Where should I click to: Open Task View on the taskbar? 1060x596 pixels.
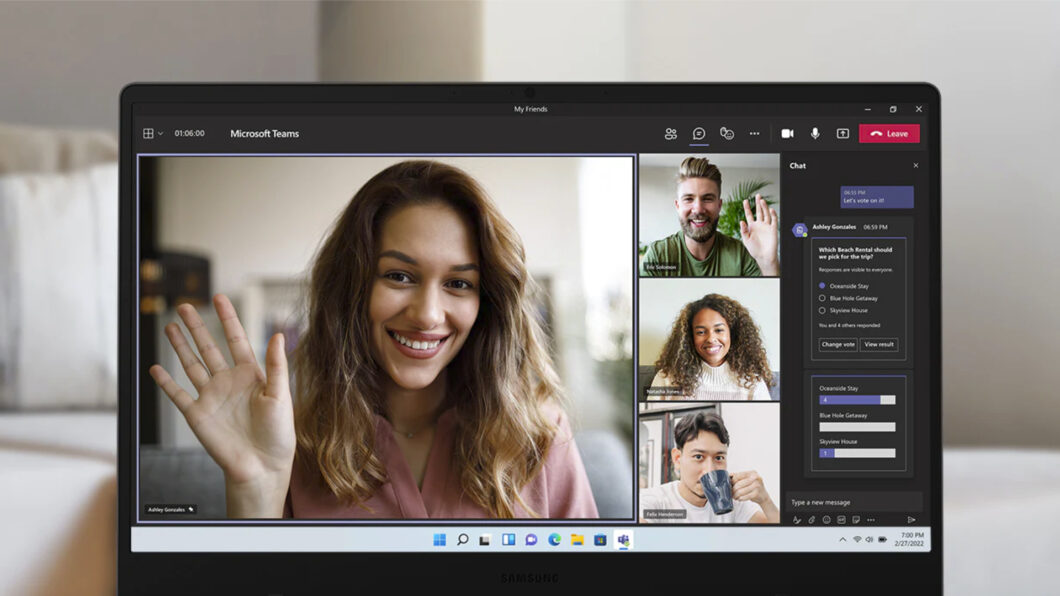click(485, 540)
